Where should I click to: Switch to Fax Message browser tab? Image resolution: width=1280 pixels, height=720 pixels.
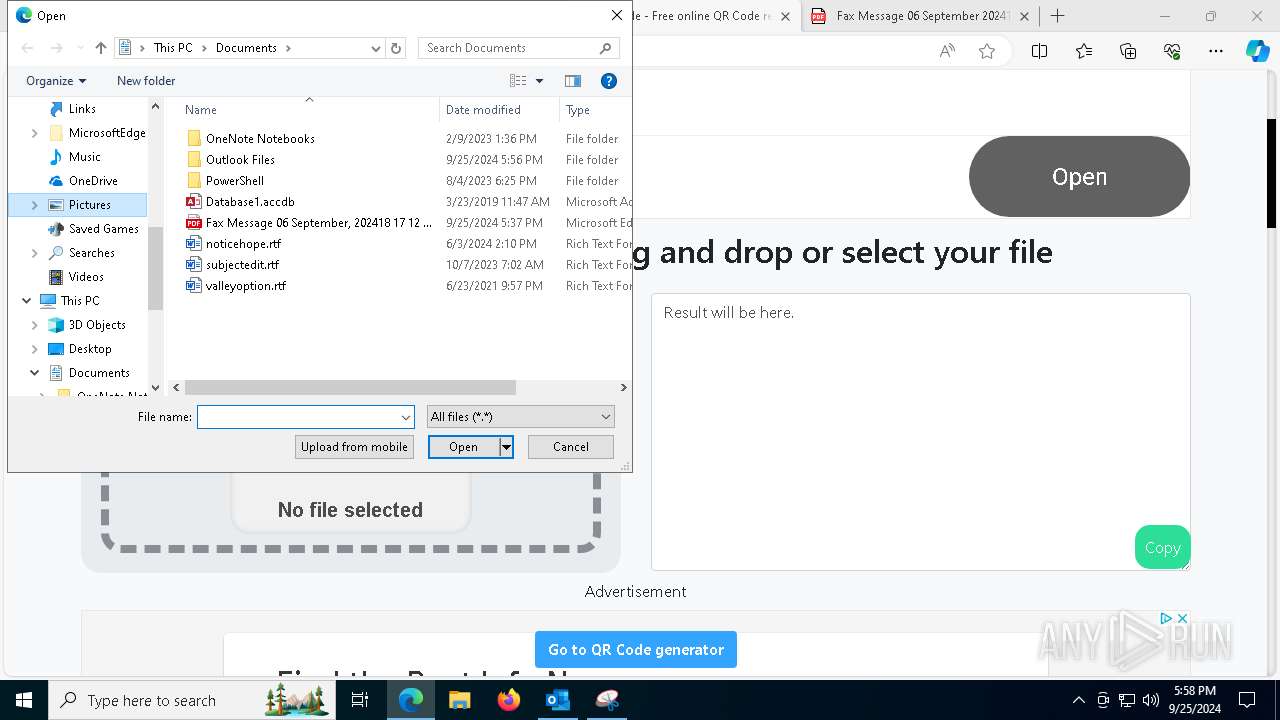[920, 16]
